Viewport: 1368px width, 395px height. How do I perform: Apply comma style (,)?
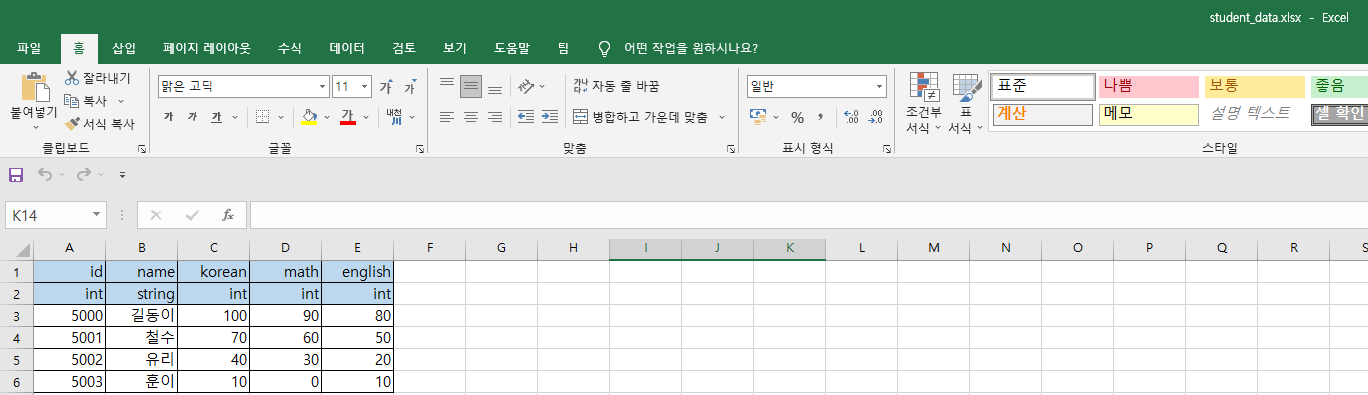click(821, 117)
